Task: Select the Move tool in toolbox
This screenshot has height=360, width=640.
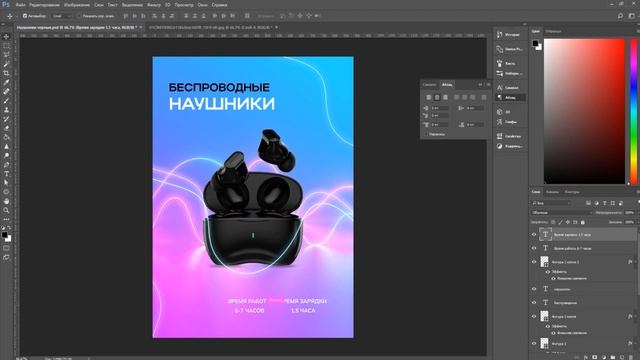Action: (x=6, y=37)
